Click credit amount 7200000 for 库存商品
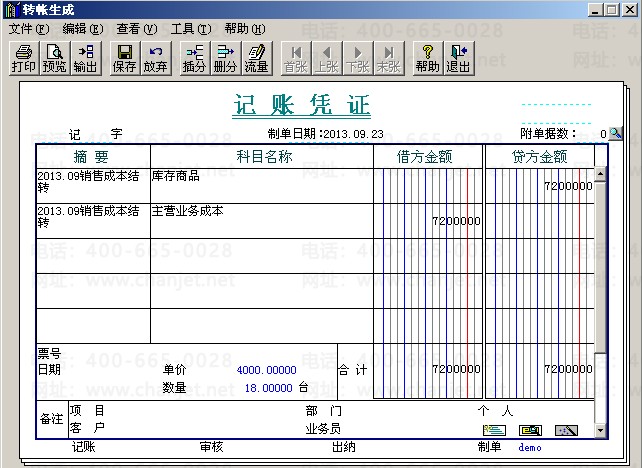This screenshot has height=468, width=642. point(540,186)
